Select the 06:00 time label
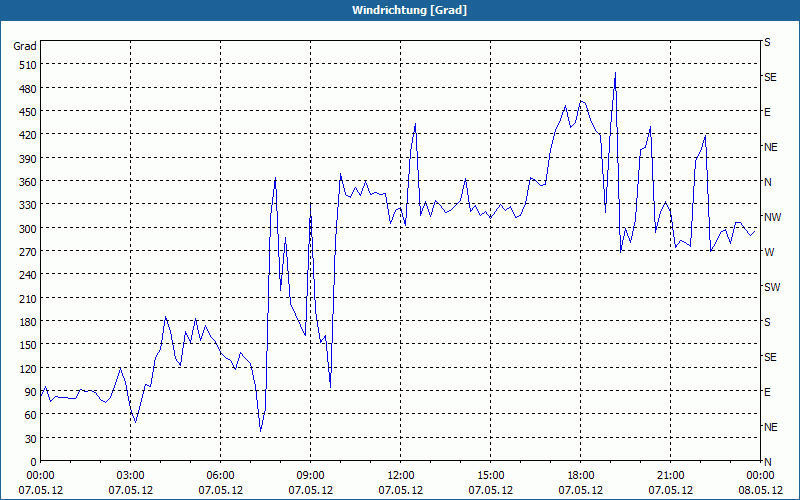Viewport: 800px width, 500px height. coord(220,476)
